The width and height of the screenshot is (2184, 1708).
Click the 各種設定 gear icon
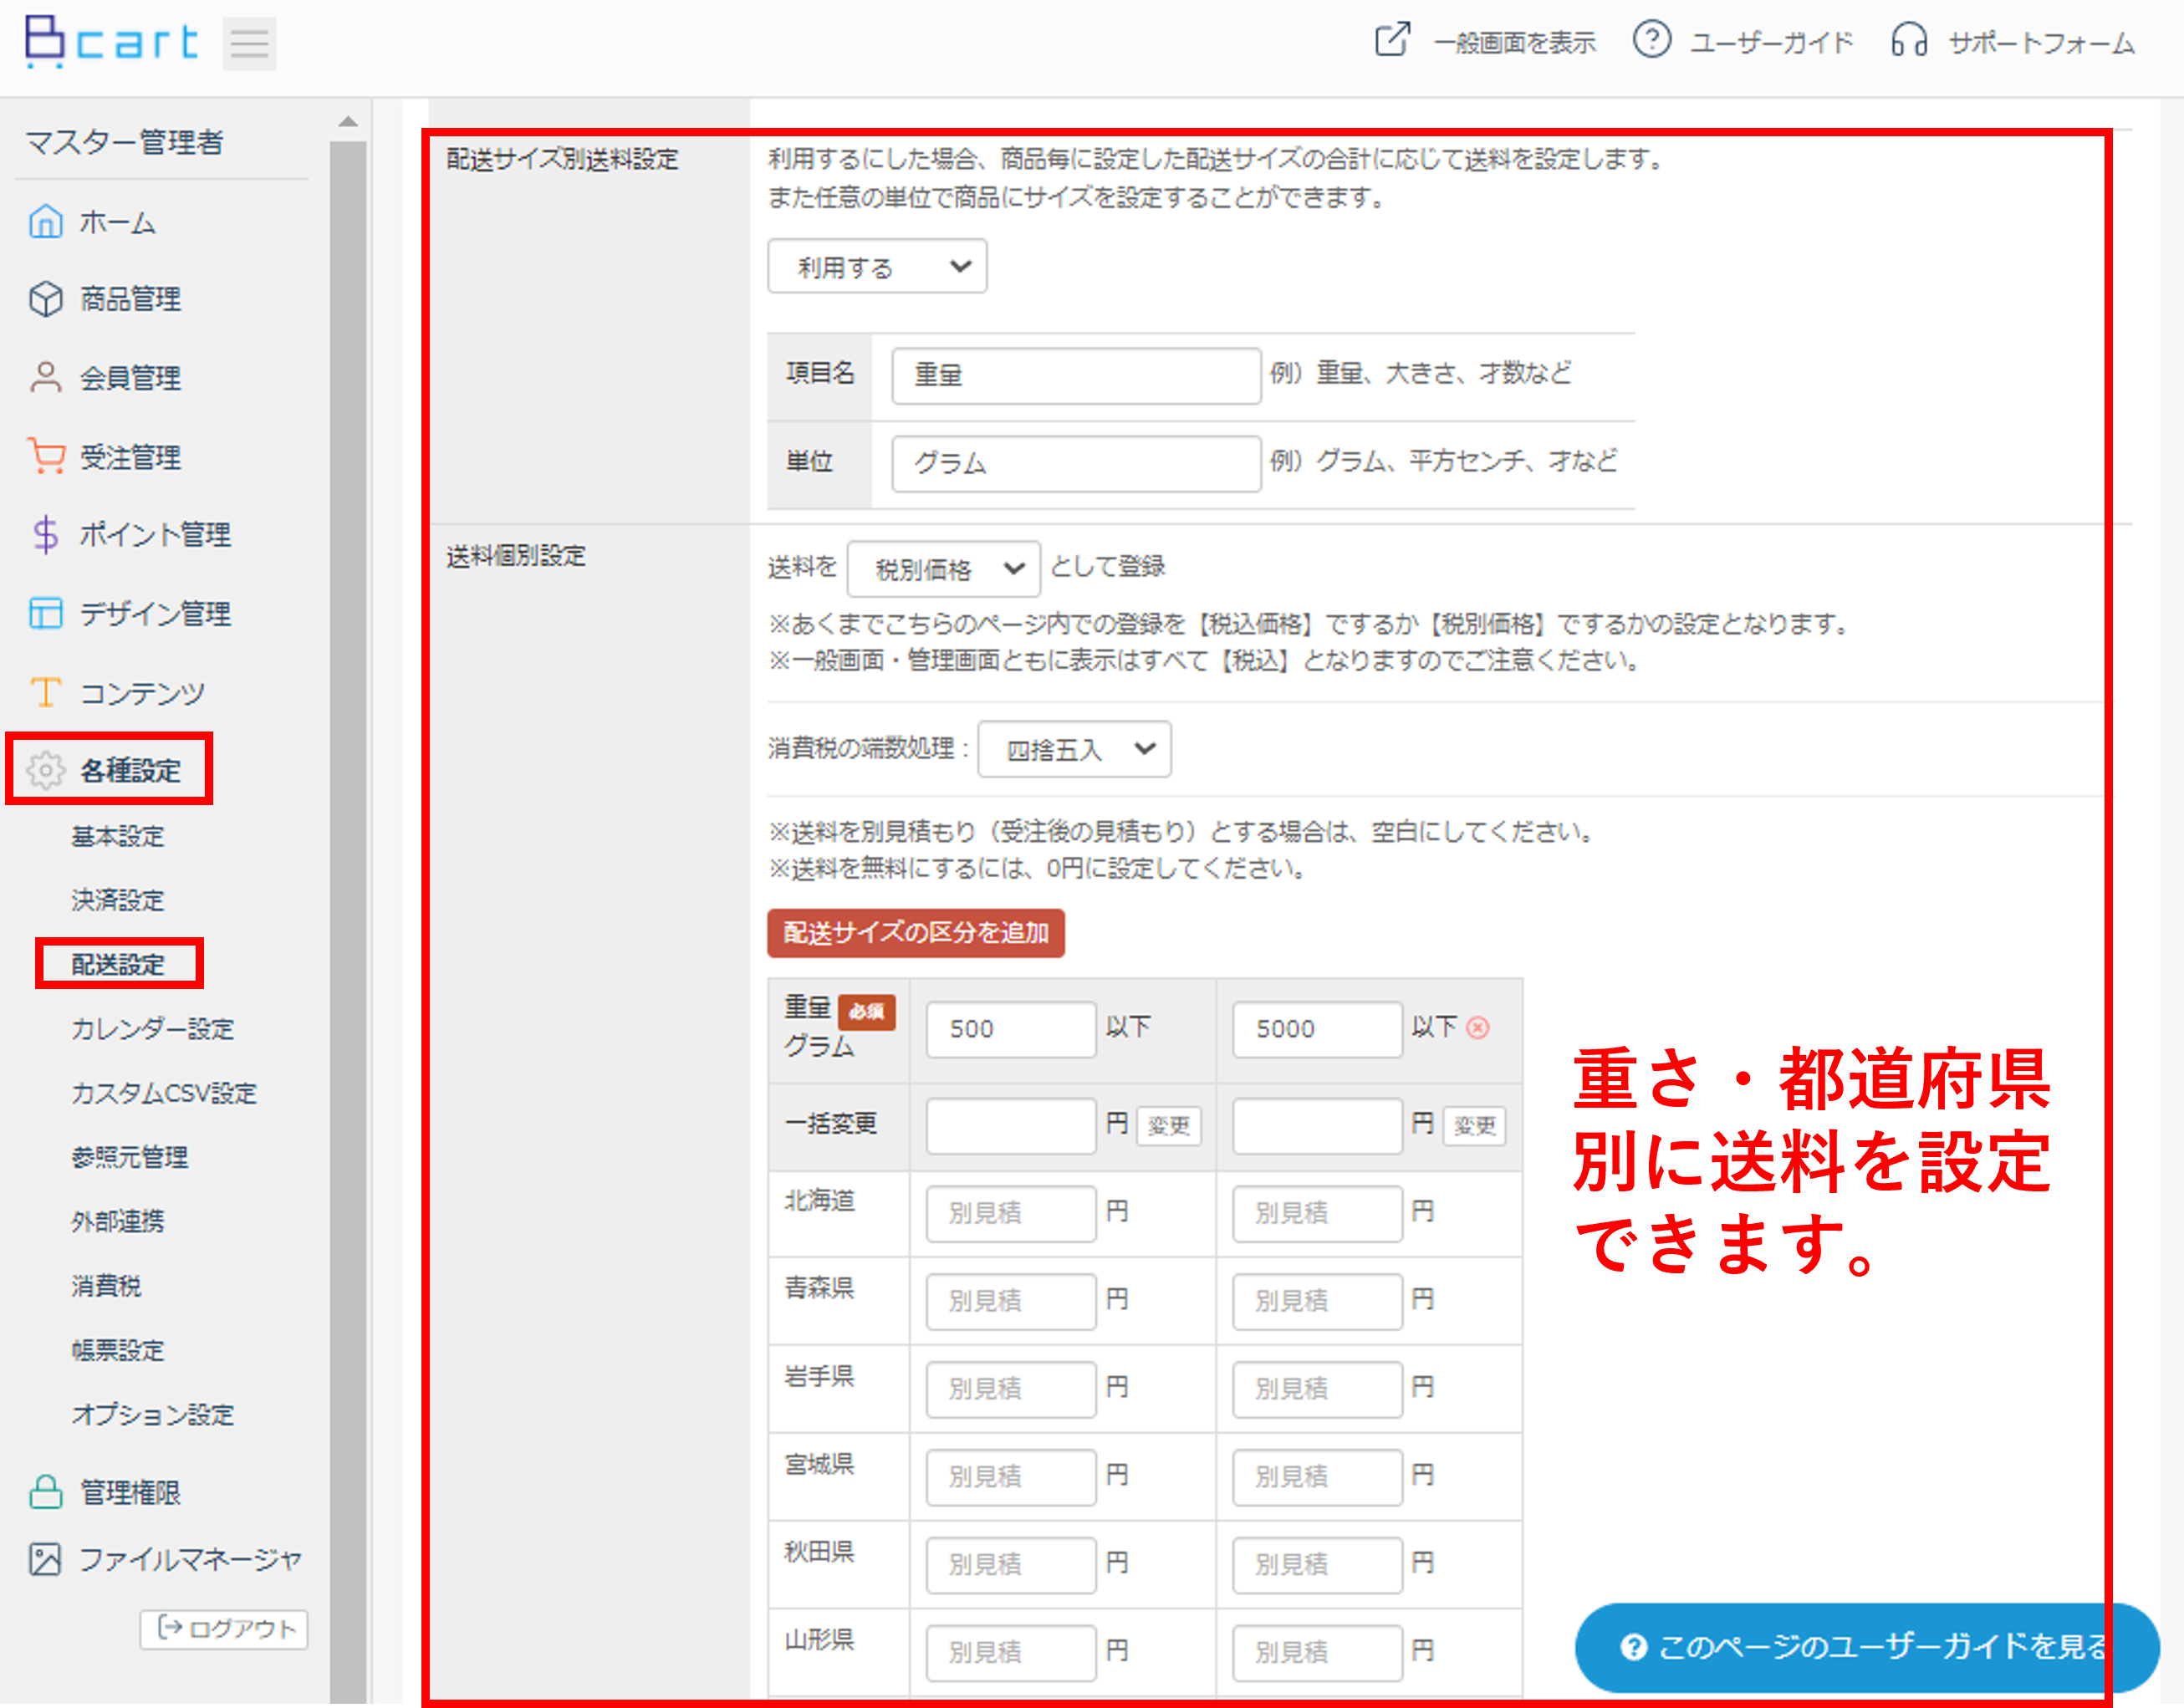click(45, 770)
